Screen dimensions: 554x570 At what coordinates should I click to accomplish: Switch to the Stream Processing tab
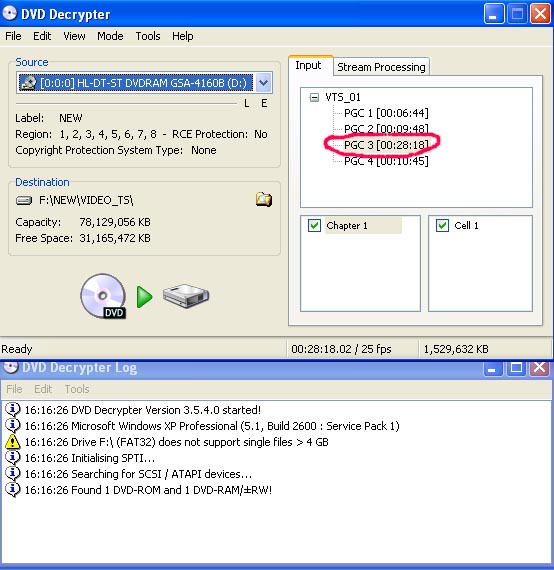pos(381,67)
